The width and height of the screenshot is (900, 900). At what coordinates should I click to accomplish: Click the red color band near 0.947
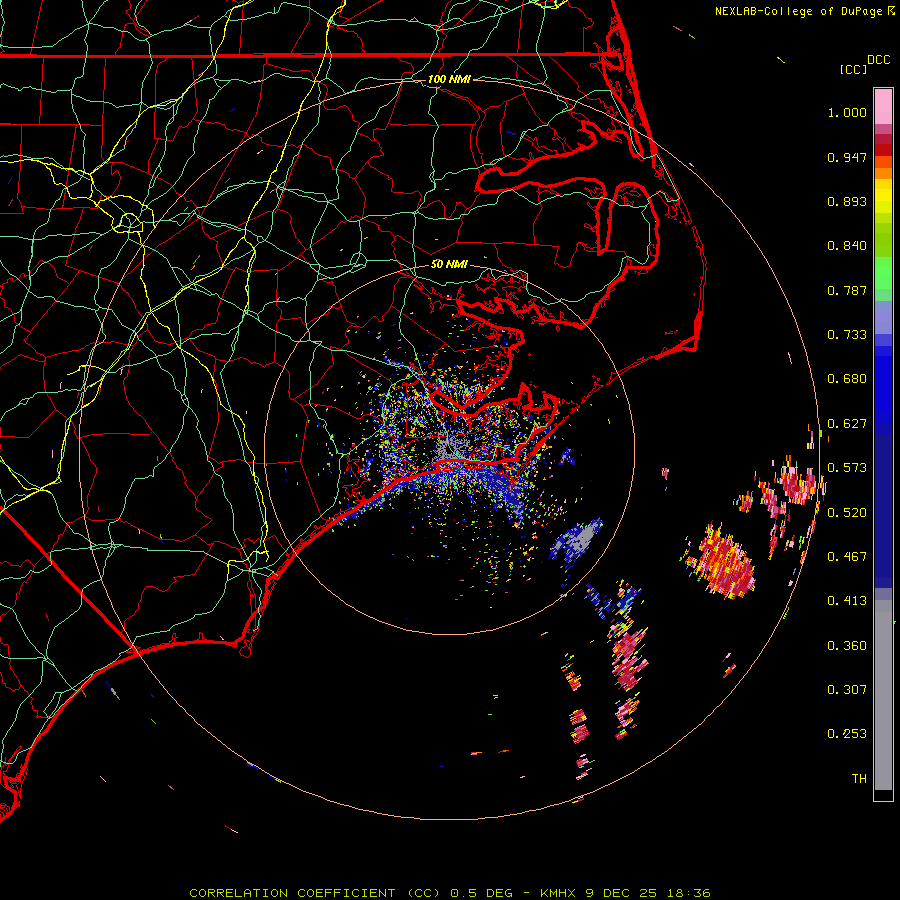pos(883,150)
